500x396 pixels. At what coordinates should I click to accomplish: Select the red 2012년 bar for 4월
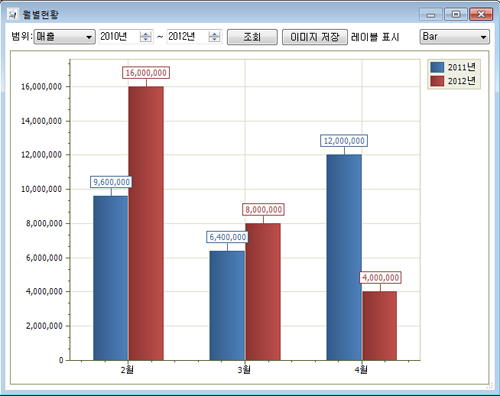380,326
